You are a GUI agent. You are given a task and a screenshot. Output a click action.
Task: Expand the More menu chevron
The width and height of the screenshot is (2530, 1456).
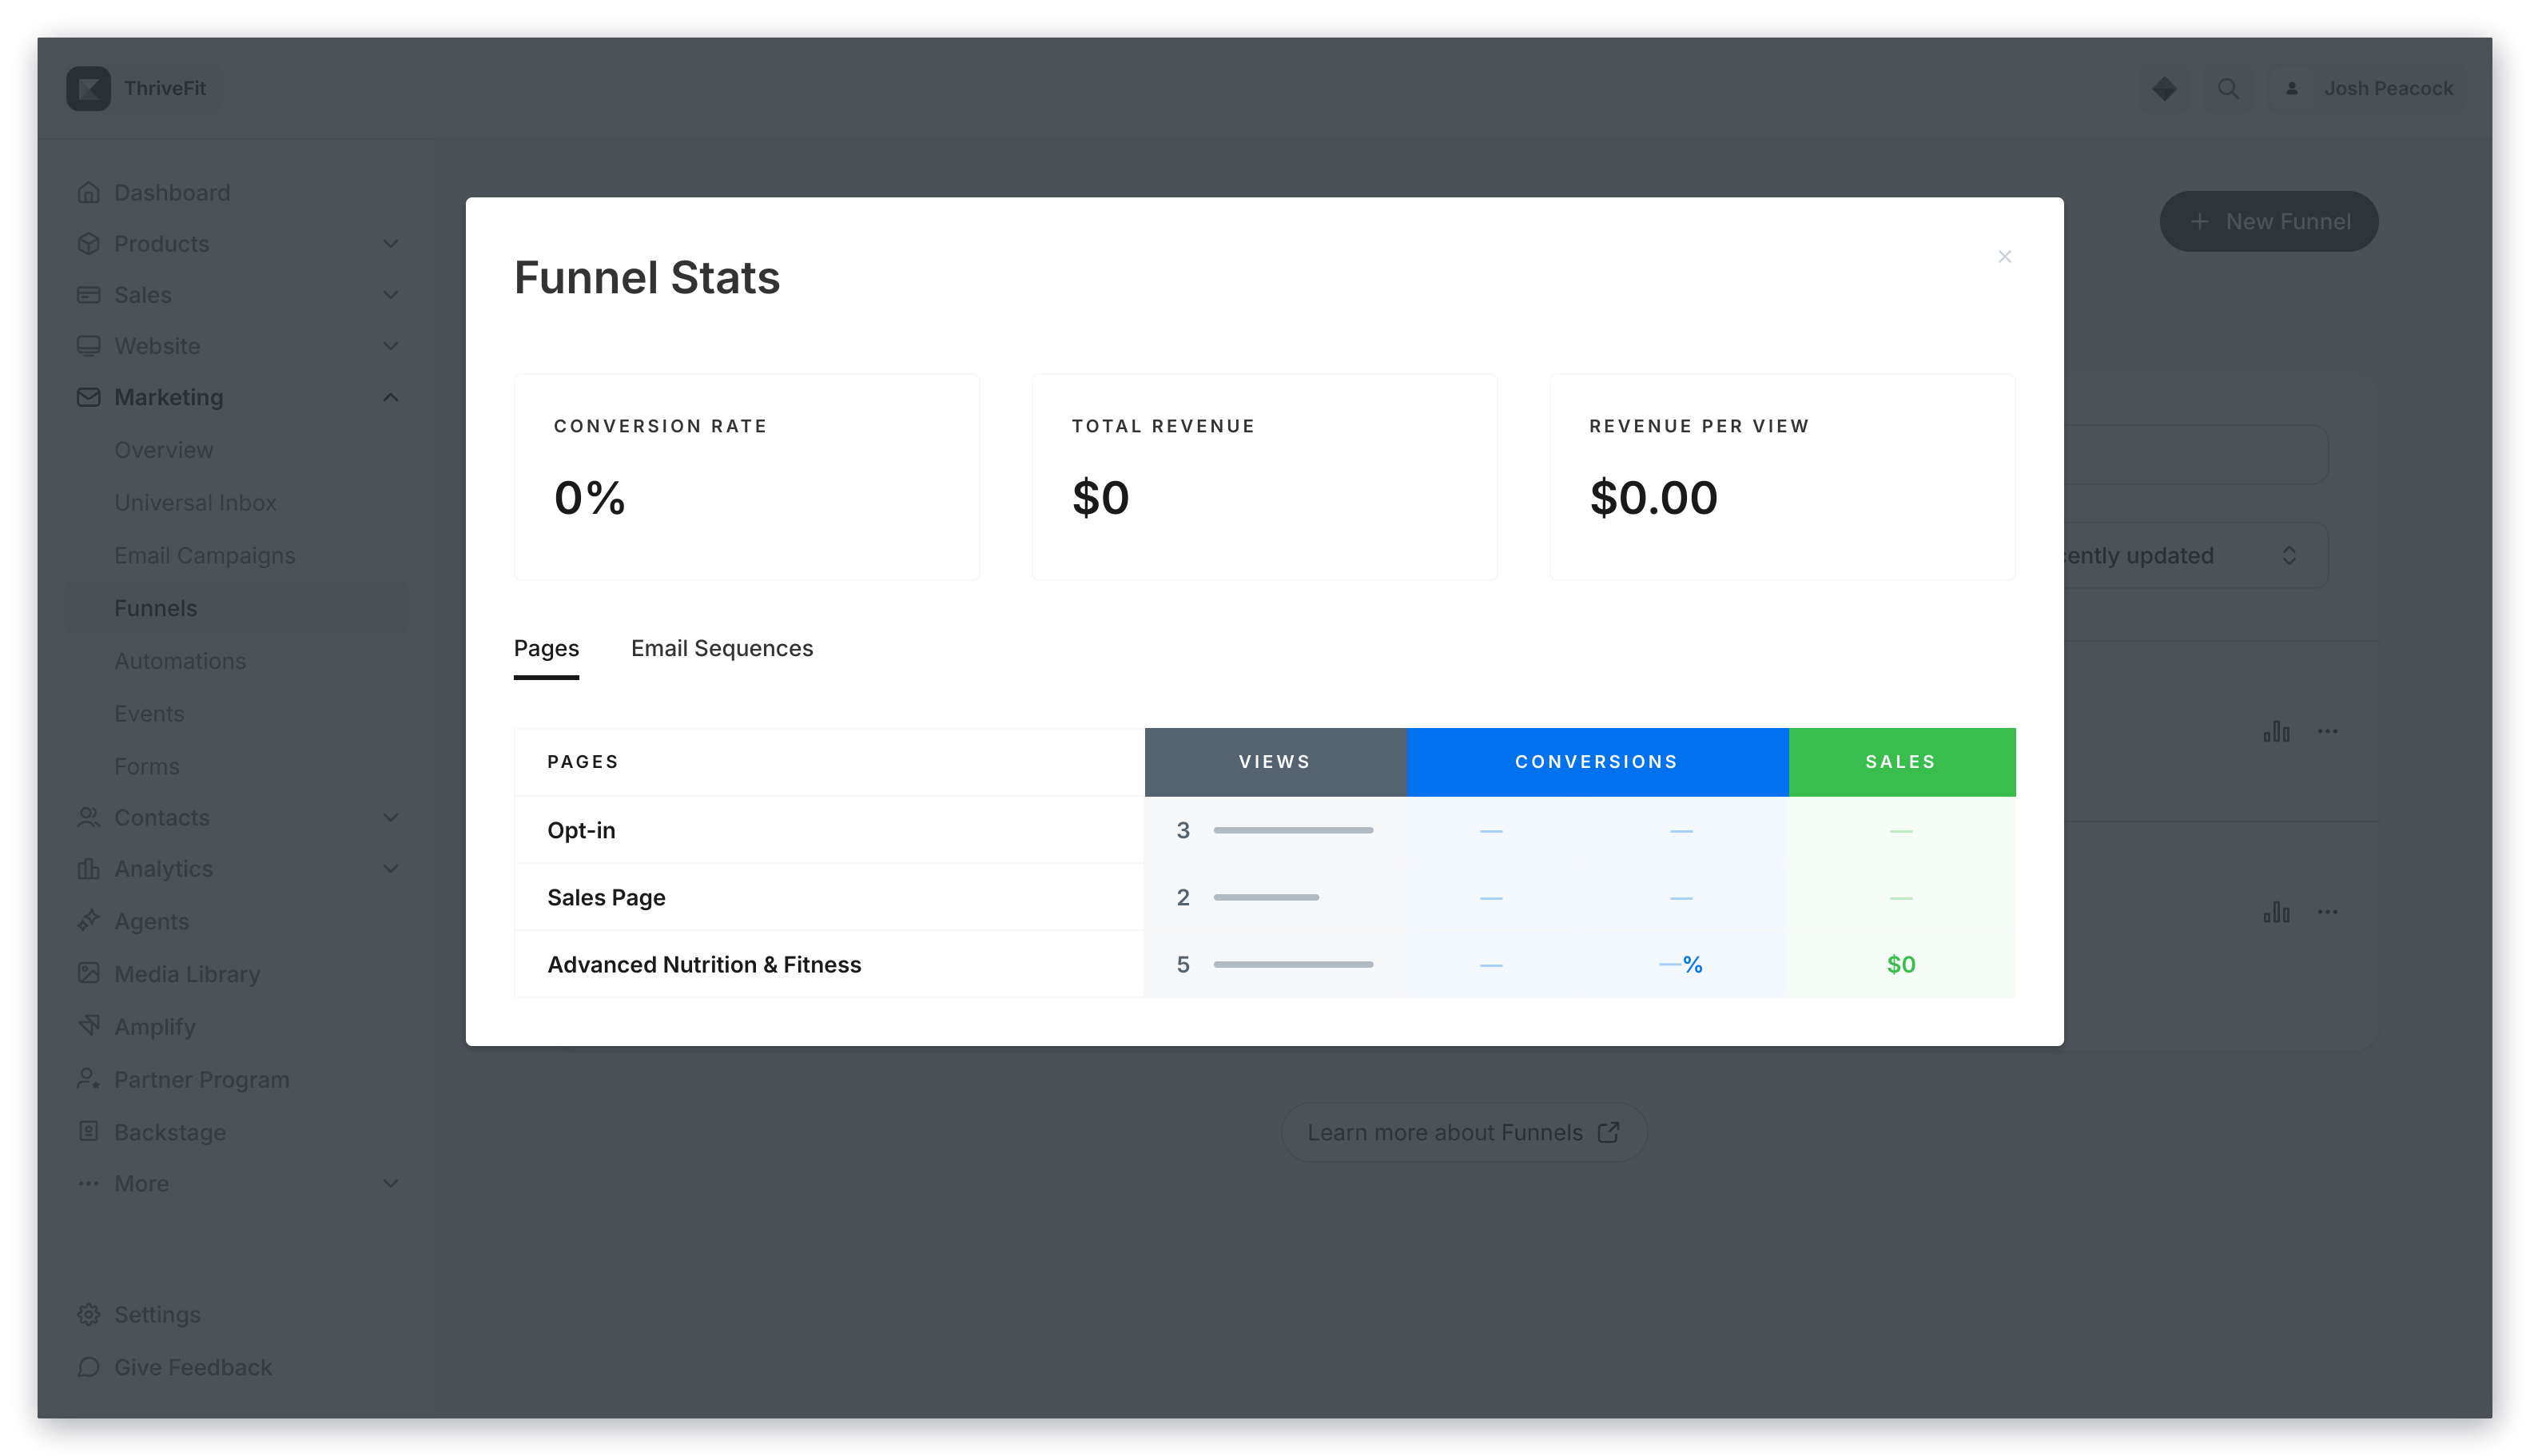390,1183
